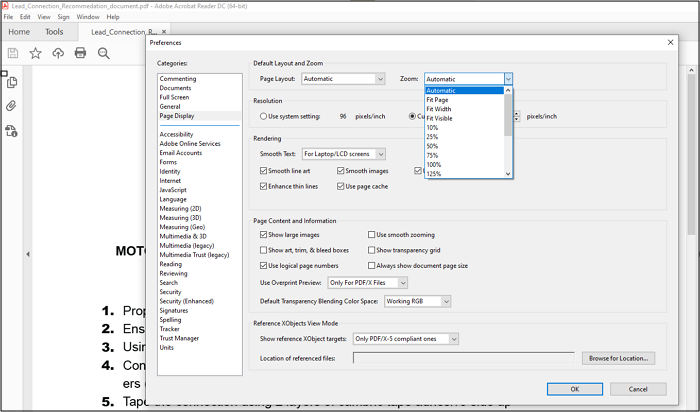Click the star bookmark icon
The image size is (700, 412).
coord(35,53)
